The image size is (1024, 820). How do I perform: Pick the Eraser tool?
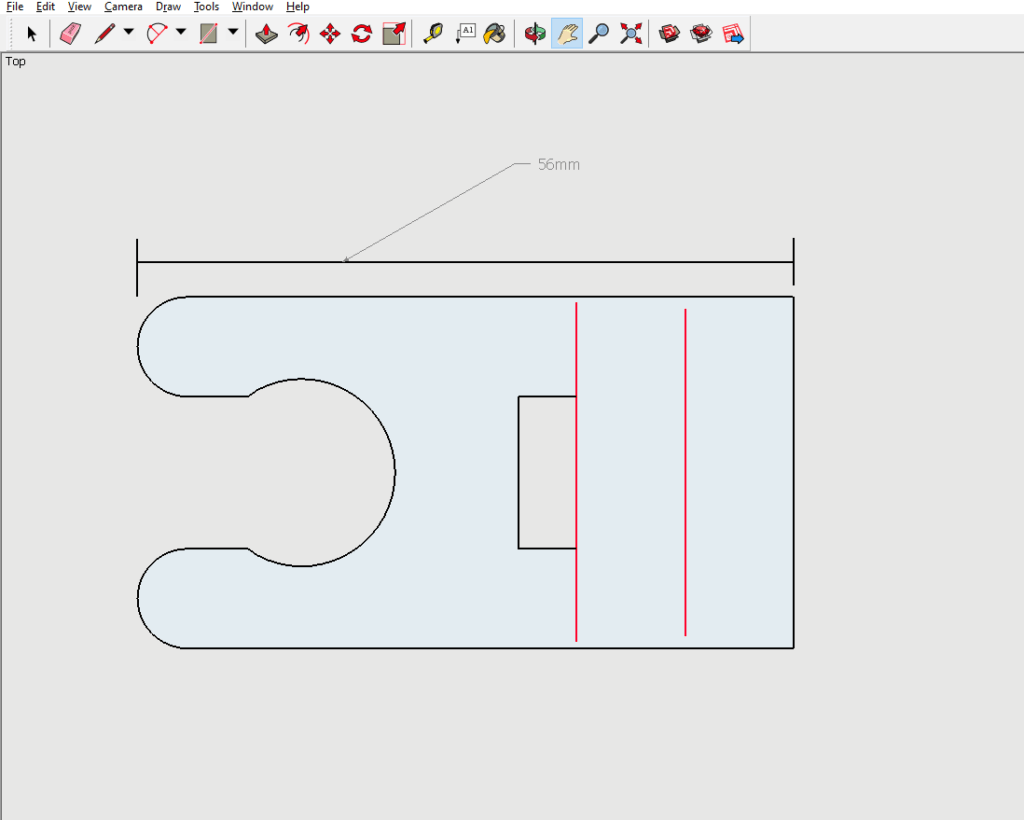click(69, 34)
